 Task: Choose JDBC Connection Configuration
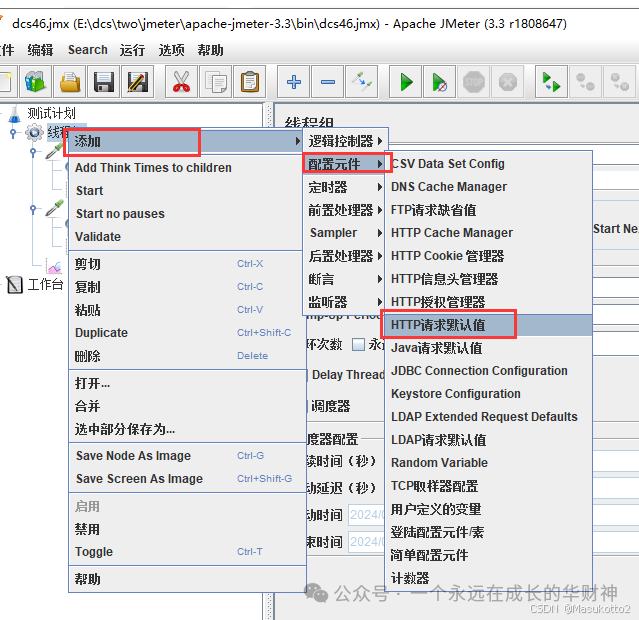[x=488, y=371]
